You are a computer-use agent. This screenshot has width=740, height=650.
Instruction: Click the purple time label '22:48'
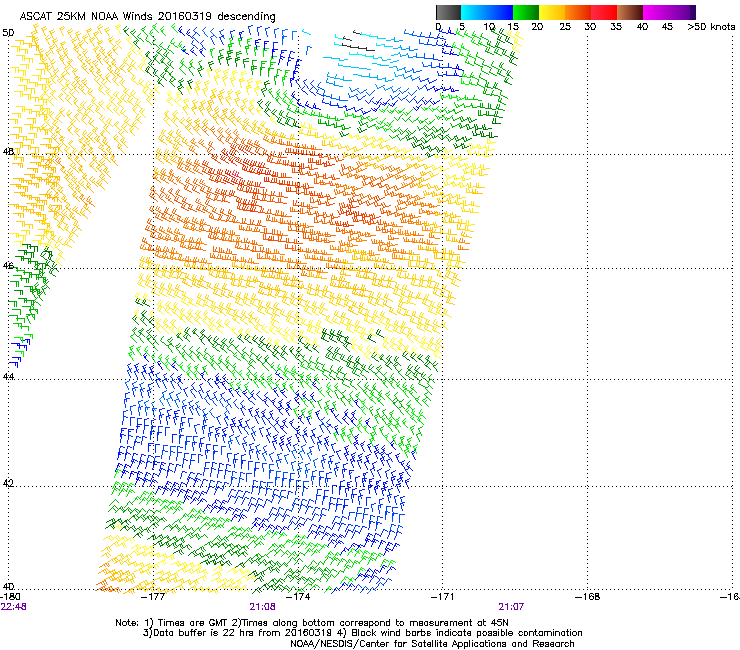(14, 607)
